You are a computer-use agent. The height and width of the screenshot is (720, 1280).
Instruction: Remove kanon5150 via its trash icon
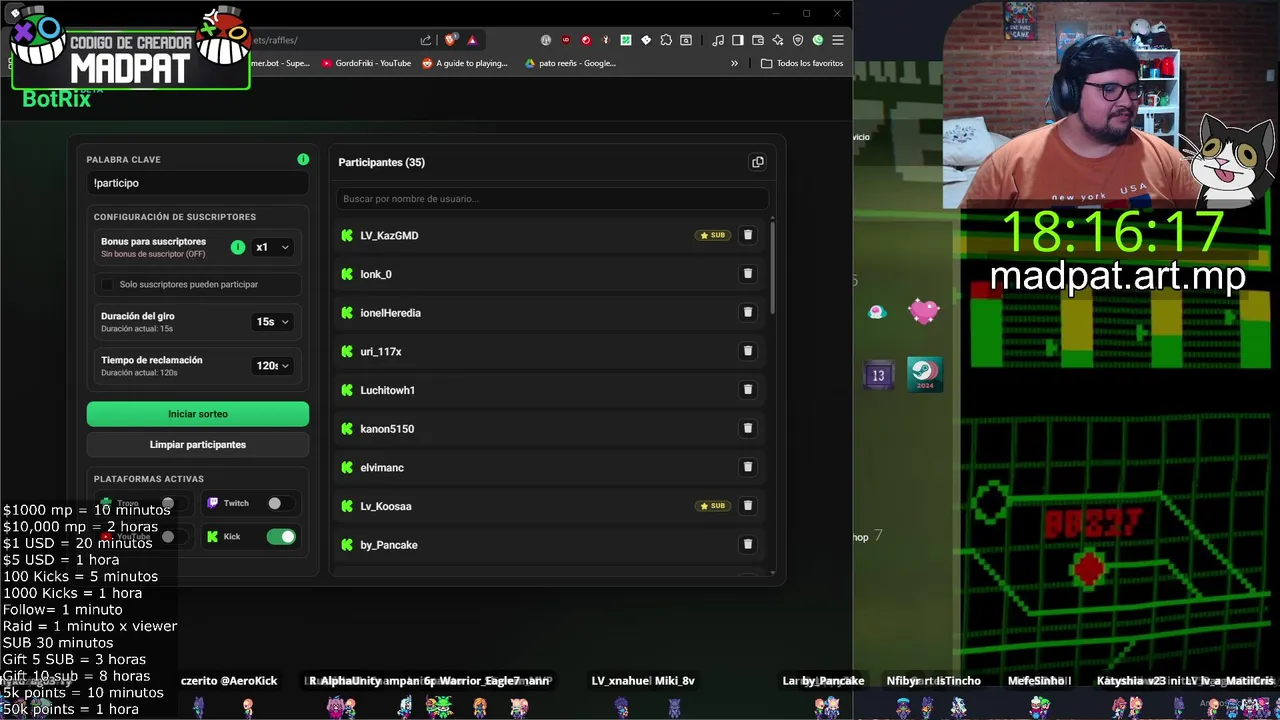(x=748, y=428)
